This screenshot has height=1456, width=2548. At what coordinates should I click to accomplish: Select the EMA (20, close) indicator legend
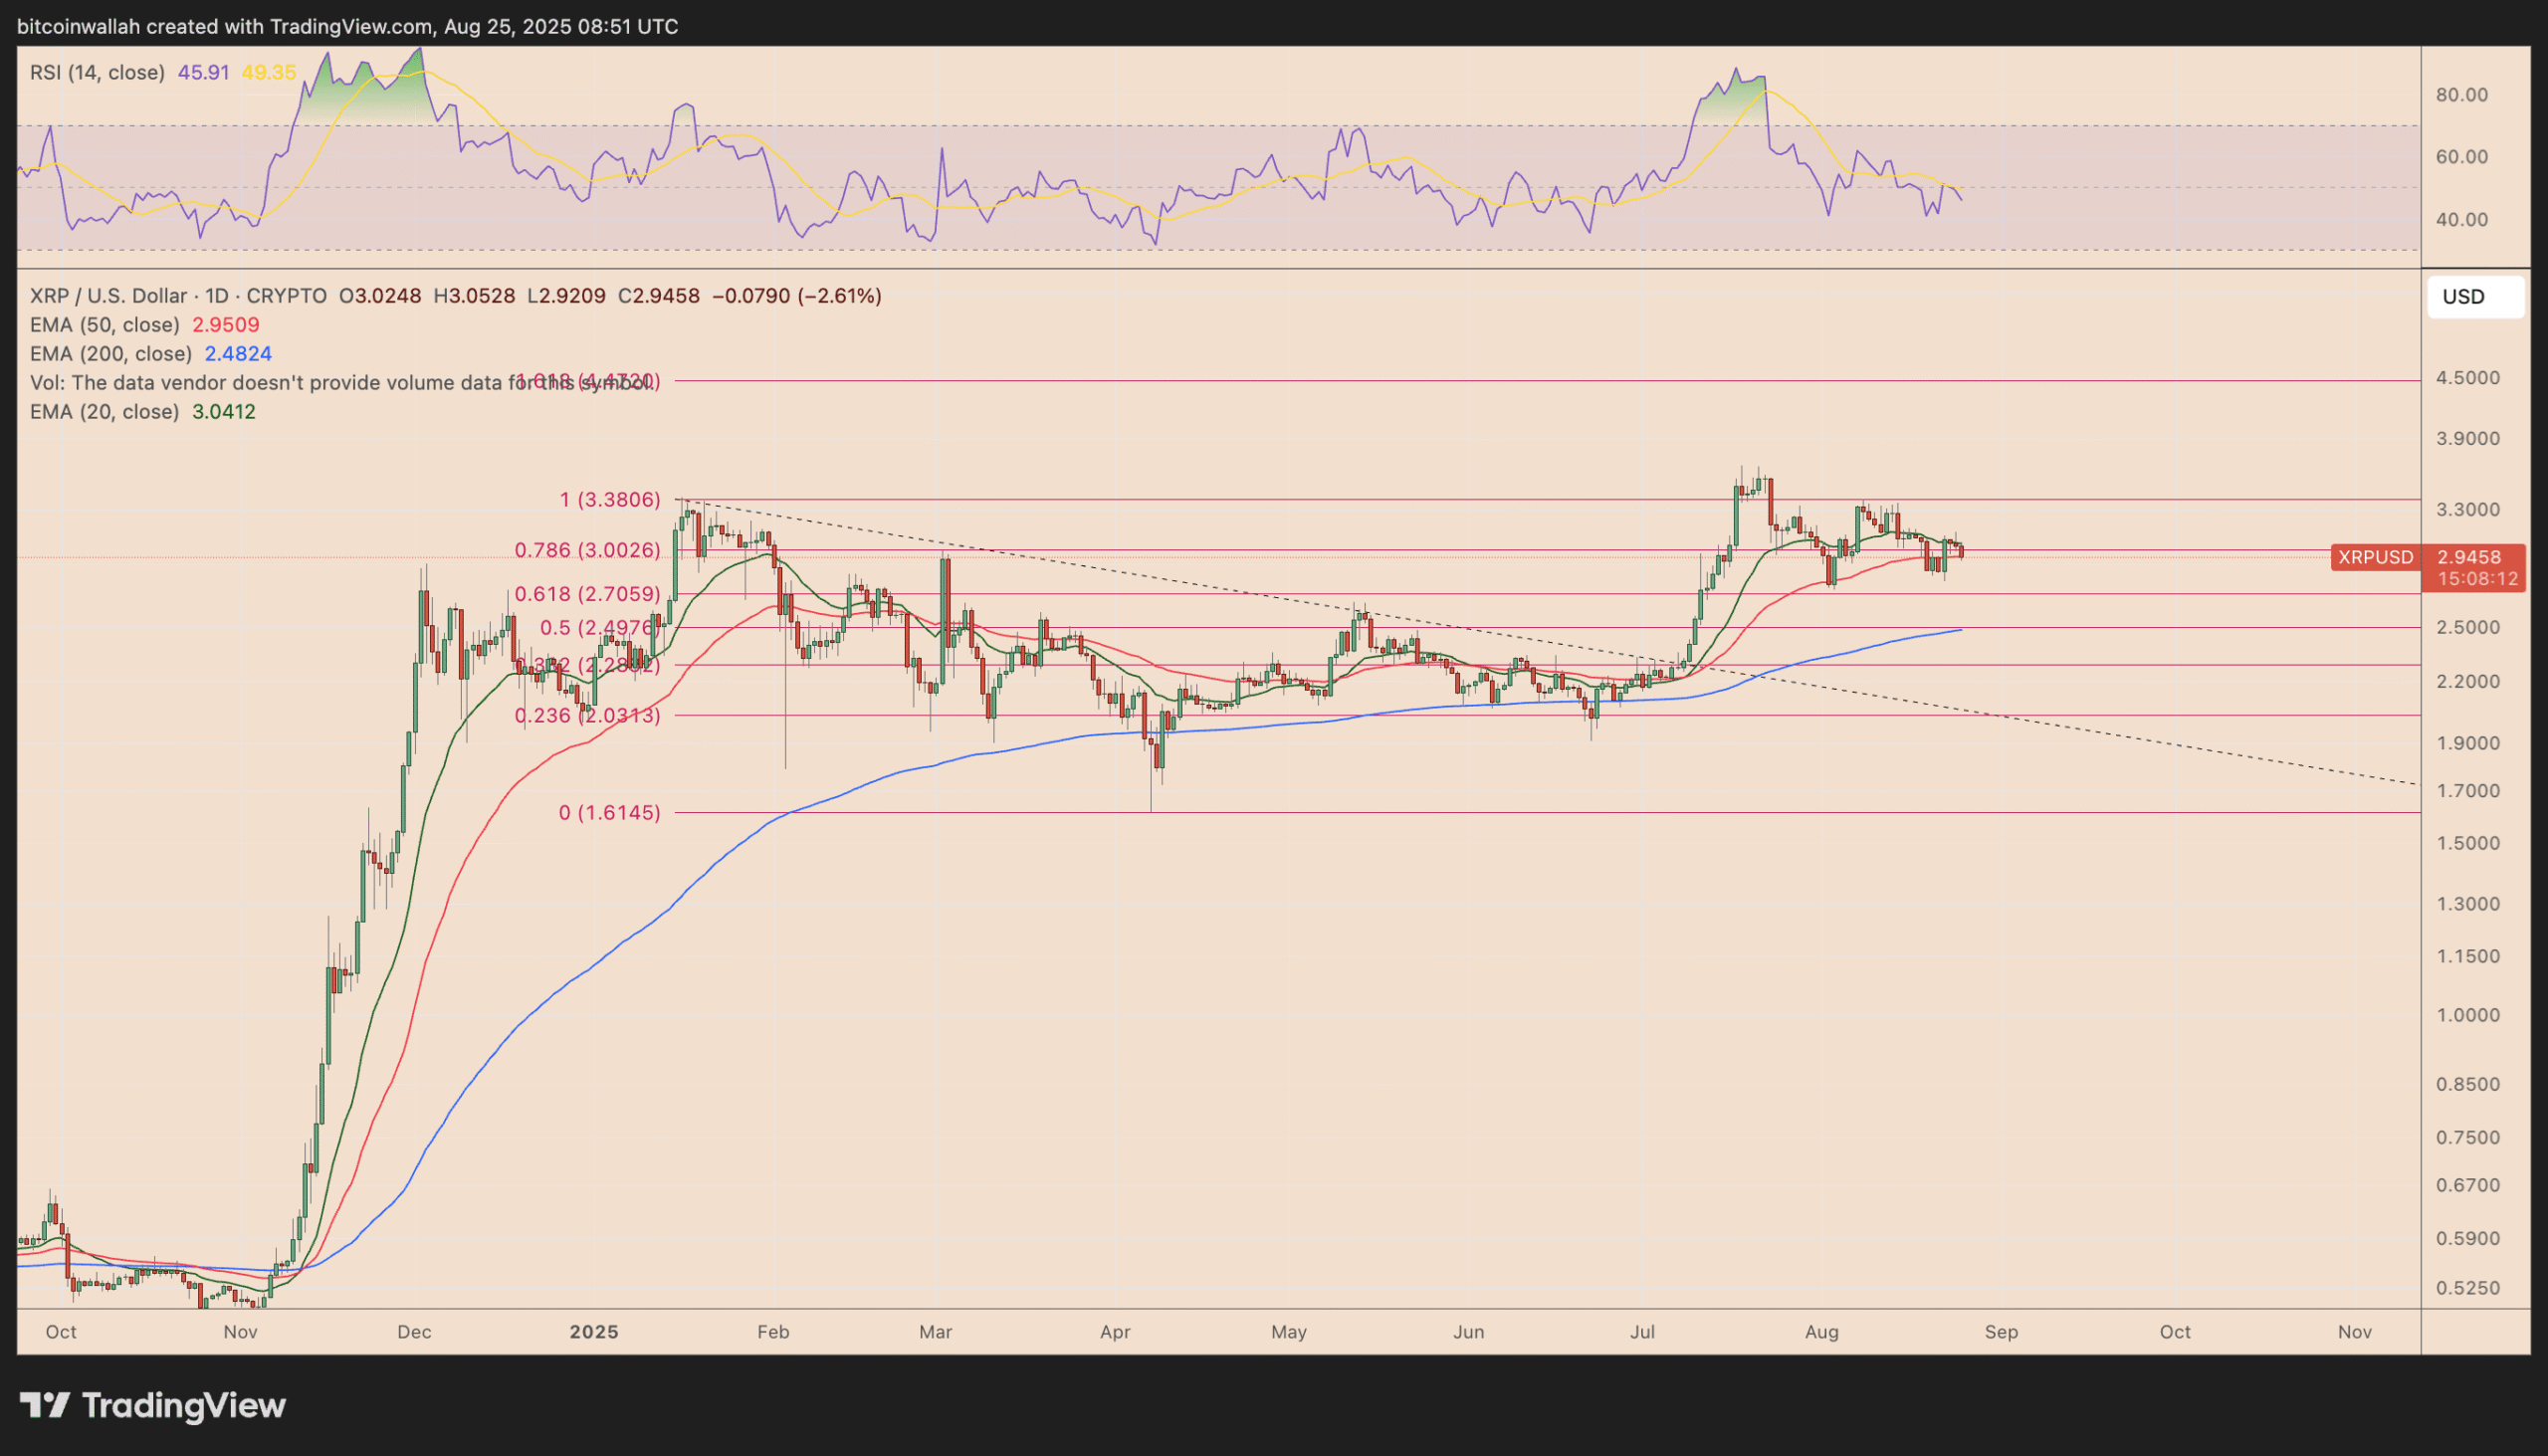click(103, 411)
